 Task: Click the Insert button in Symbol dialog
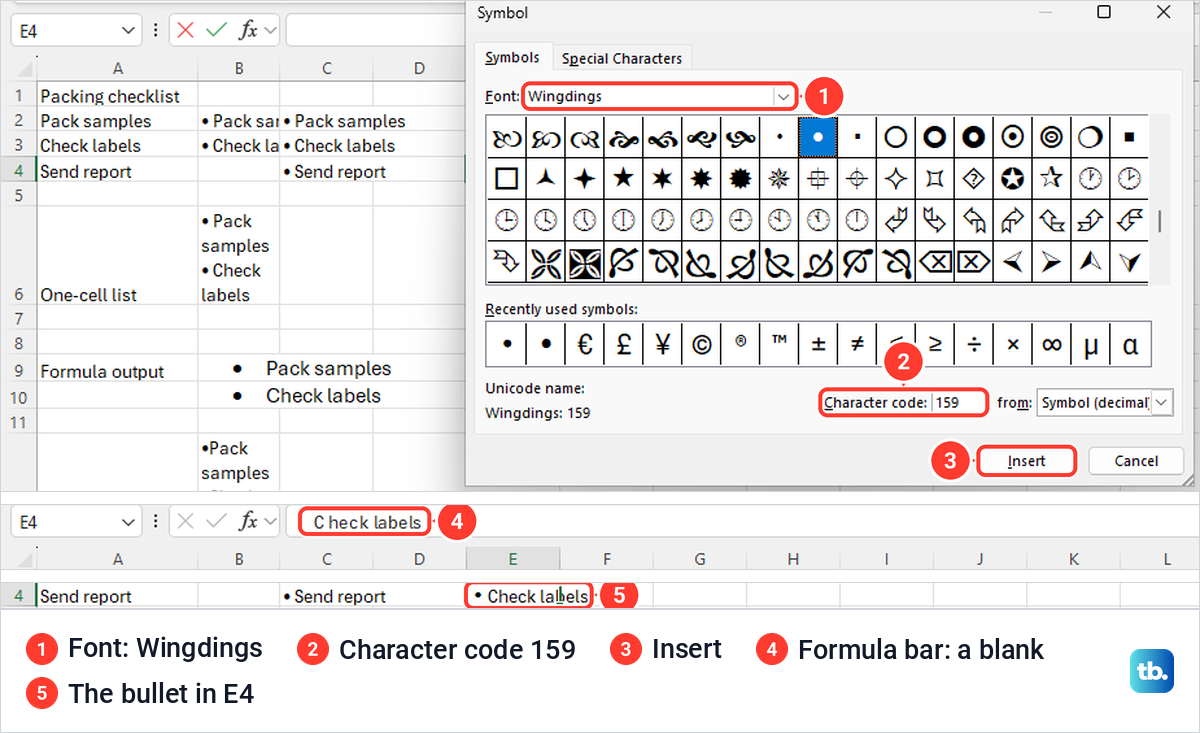(x=1026, y=461)
